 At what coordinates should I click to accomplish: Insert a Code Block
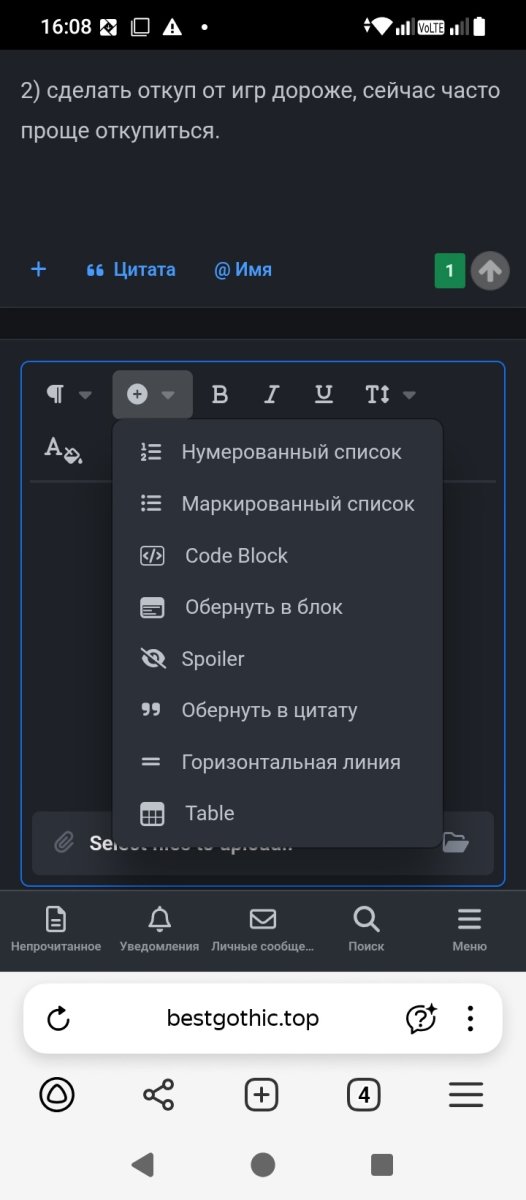(277, 556)
